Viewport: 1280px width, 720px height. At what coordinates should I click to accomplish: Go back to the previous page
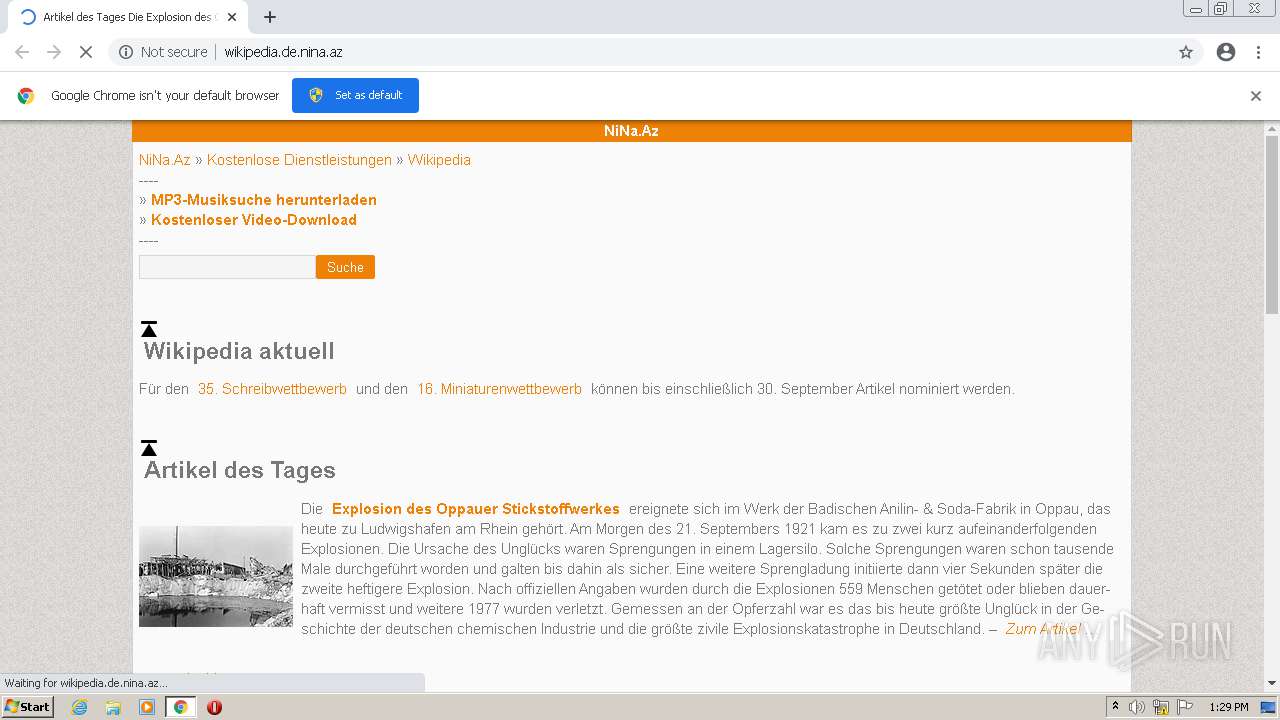[22, 52]
